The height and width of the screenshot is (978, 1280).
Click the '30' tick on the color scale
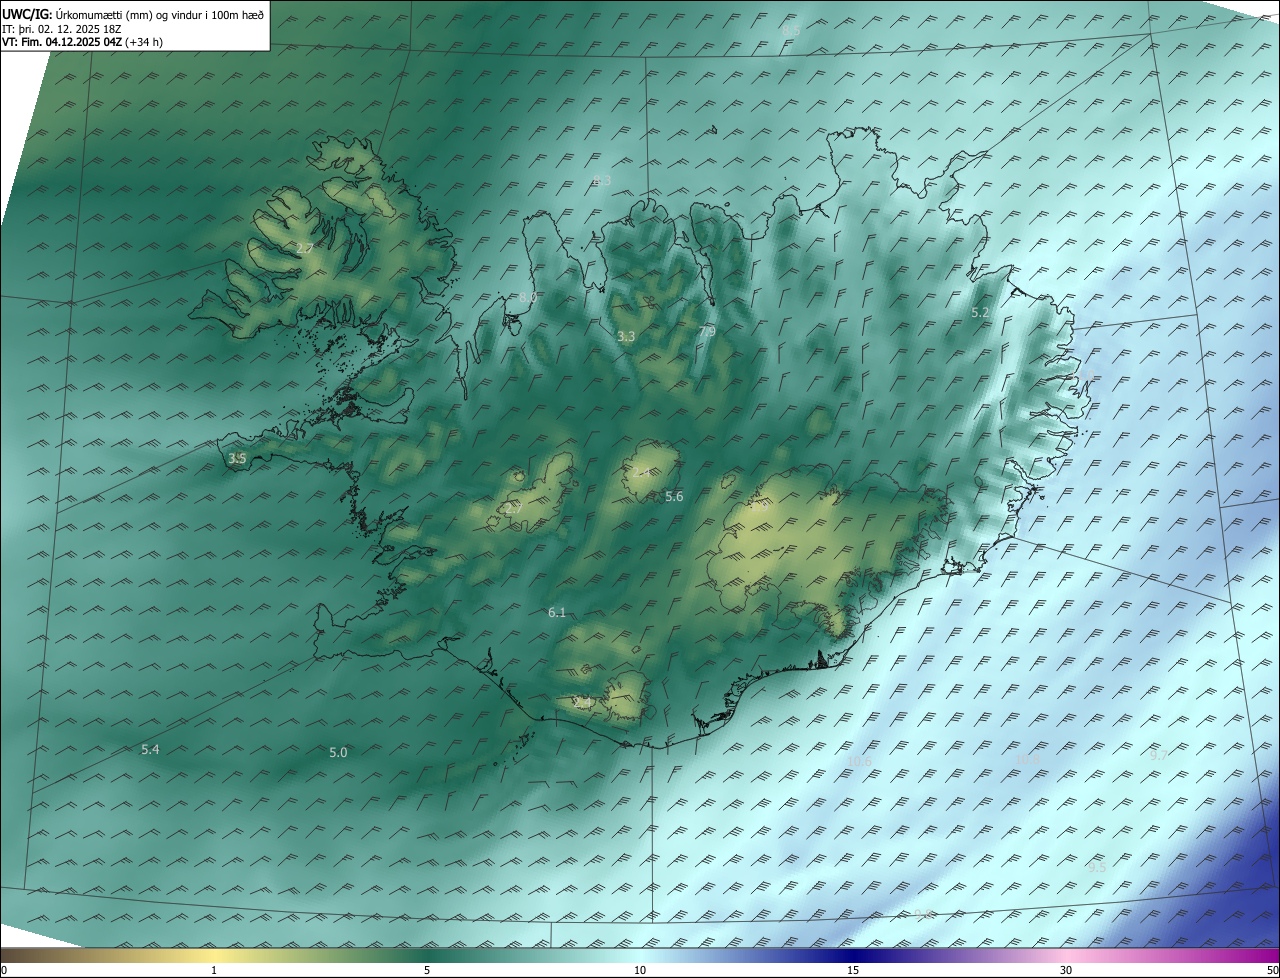click(1066, 971)
